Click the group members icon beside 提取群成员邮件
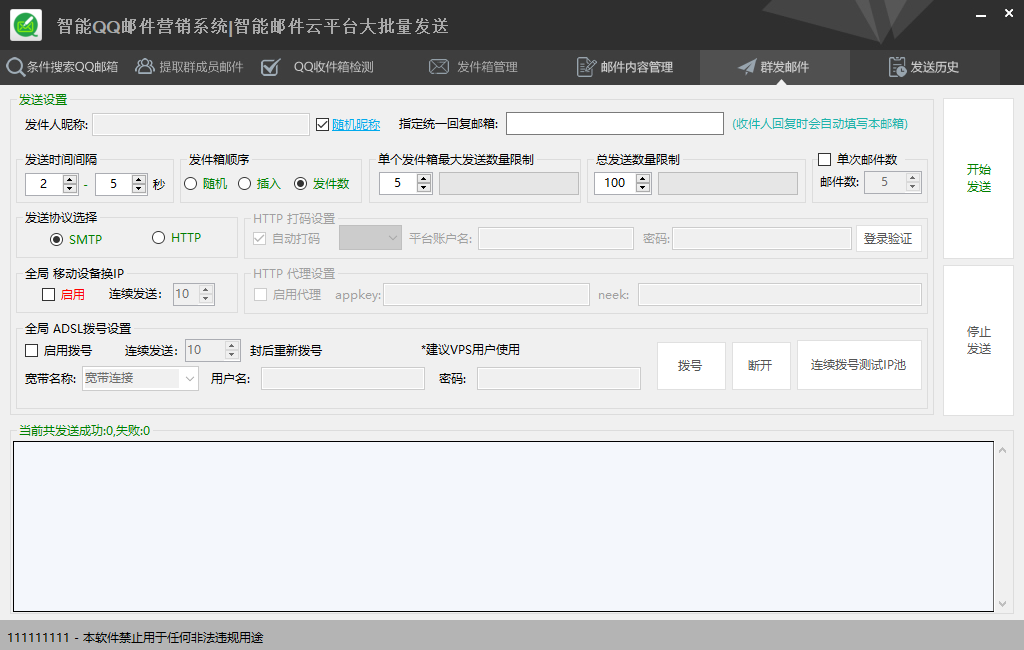The width and height of the screenshot is (1024, 650). [x=144, y=67]
